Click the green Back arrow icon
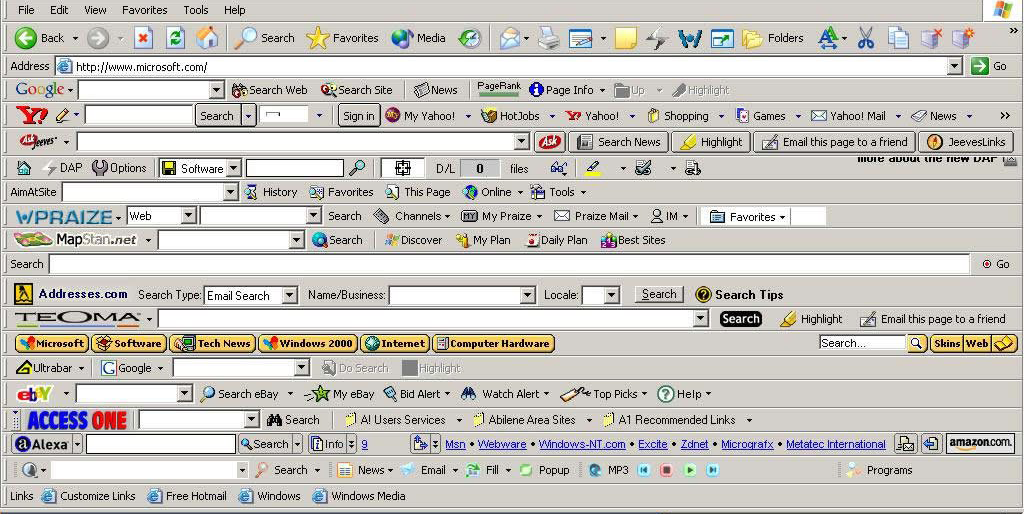This screenshot has width=1024, height=514. point(25,38)
